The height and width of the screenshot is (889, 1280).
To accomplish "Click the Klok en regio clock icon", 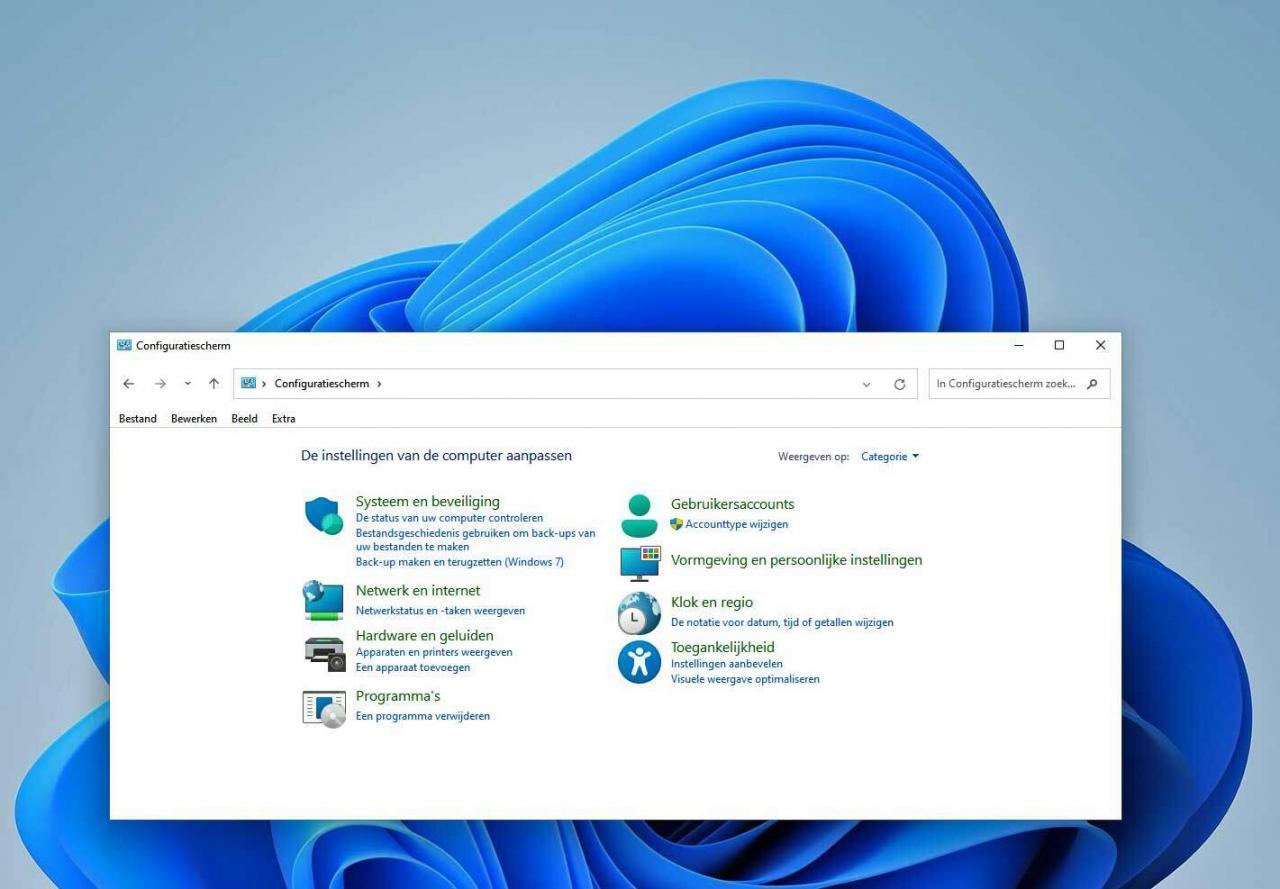I will tap(638, 613).
